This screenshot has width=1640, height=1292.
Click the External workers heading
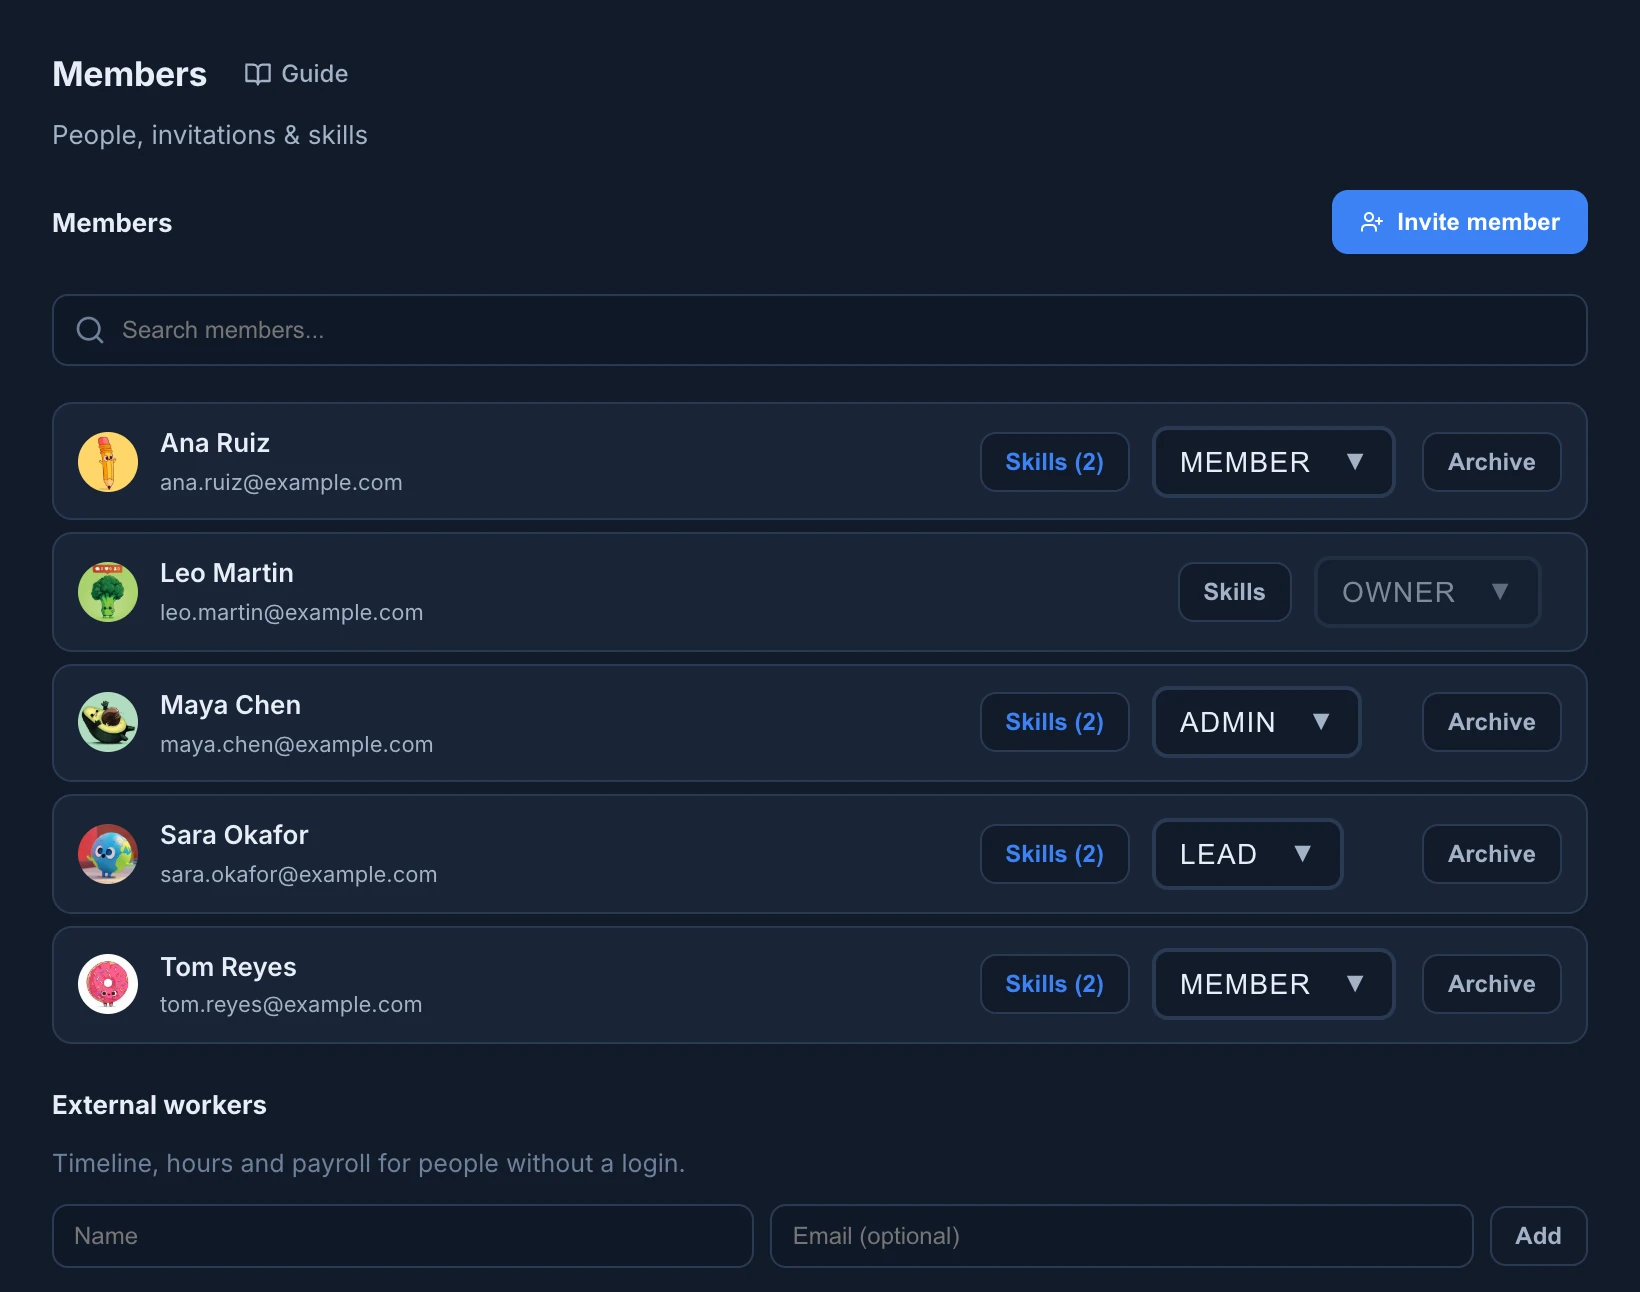click(x=160, y=1105)
